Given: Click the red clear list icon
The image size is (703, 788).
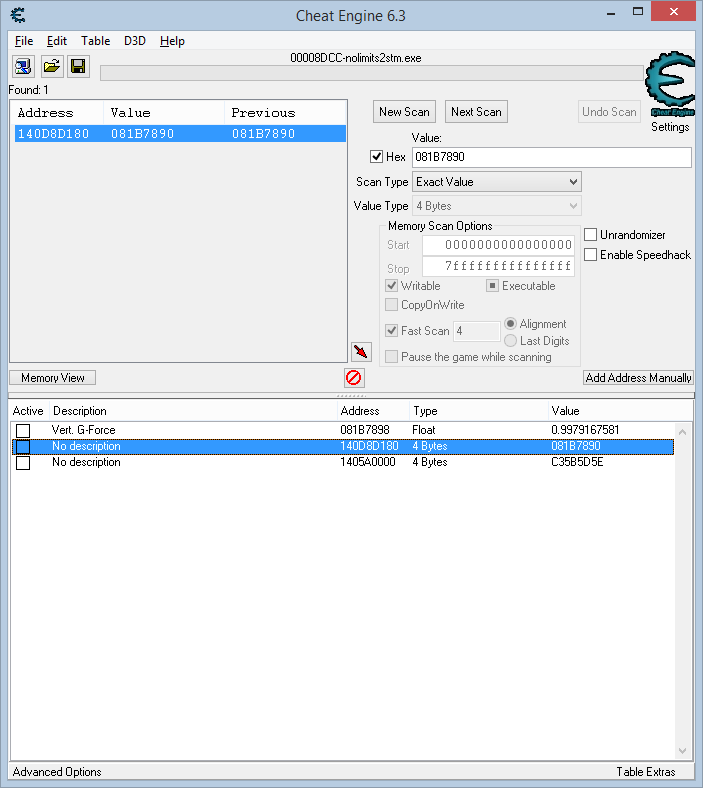Looking at the screenshot, I should [x=354, y=377].
